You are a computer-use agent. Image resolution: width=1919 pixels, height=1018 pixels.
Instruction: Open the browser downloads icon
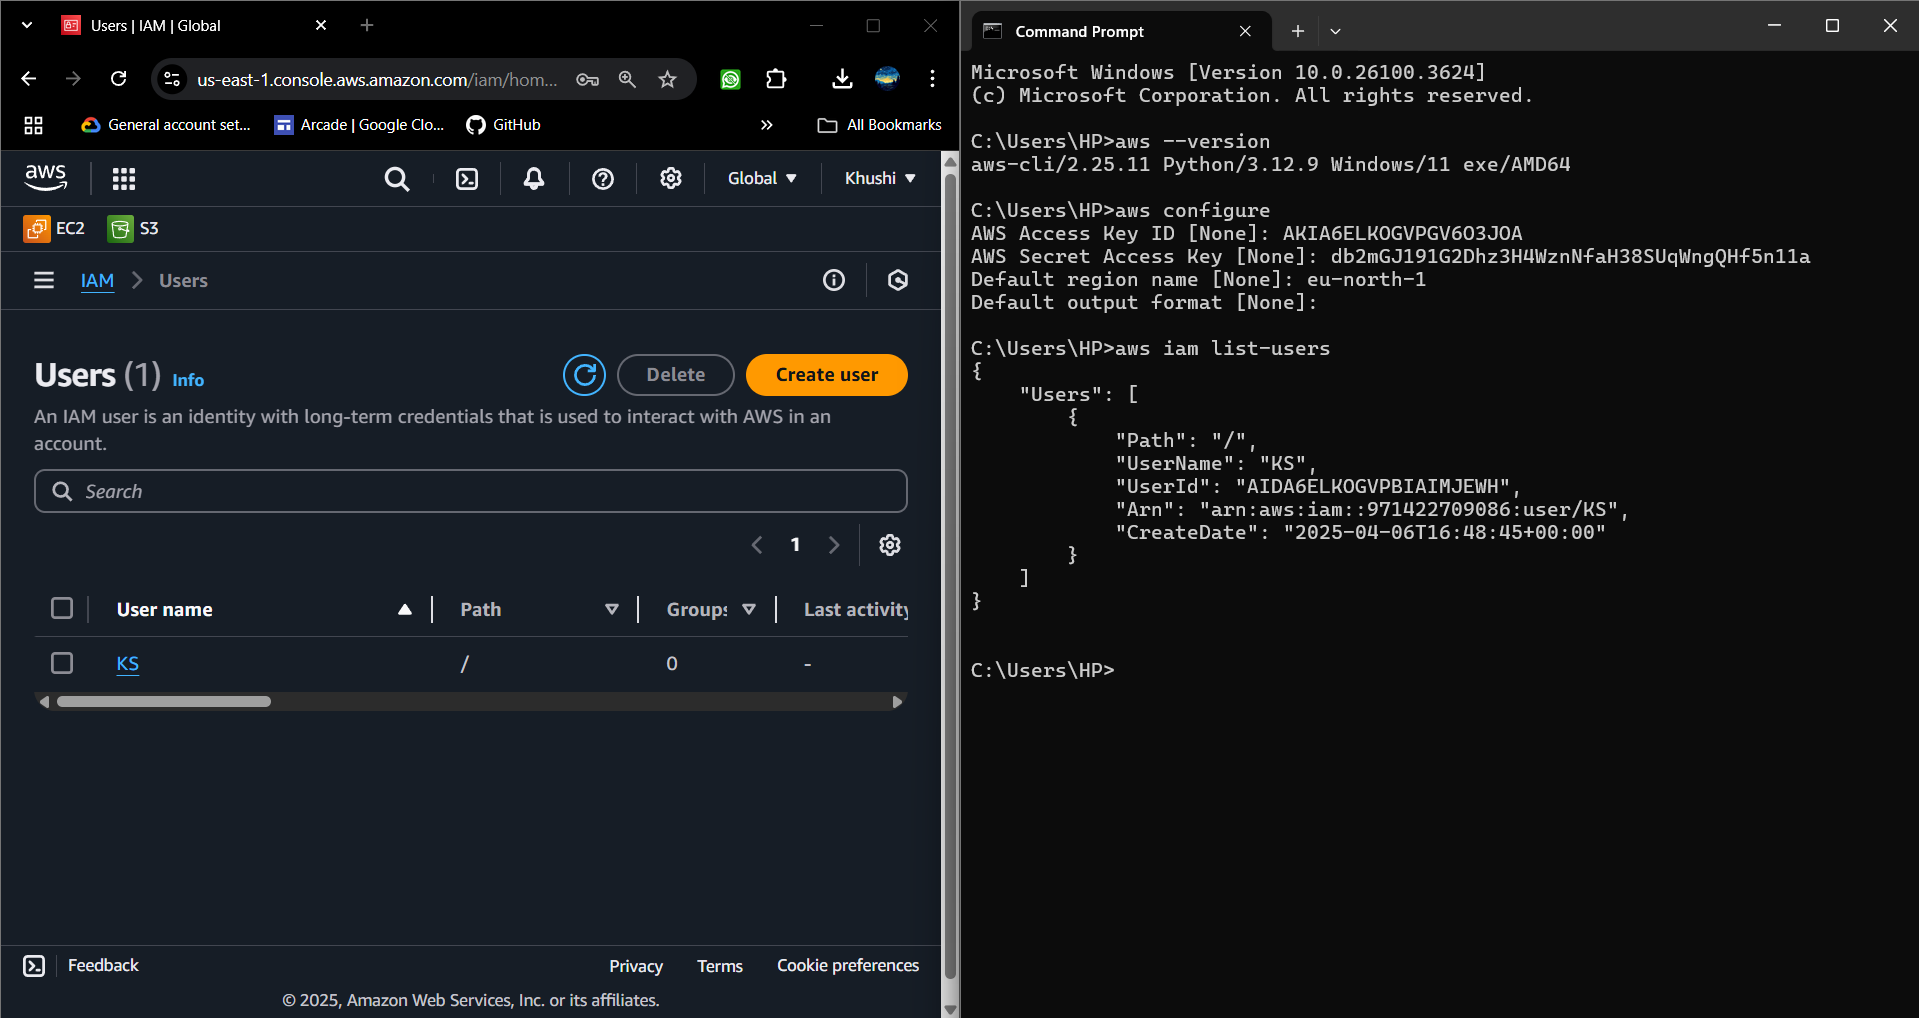coord(842,79)
